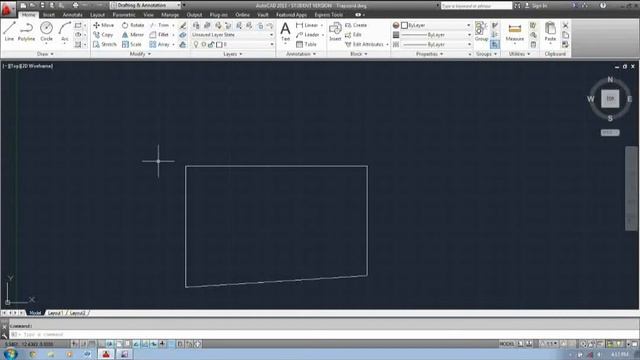Expand the Modify panel
Viewport: 640px width, 360px height.
[x=140, y=54]
